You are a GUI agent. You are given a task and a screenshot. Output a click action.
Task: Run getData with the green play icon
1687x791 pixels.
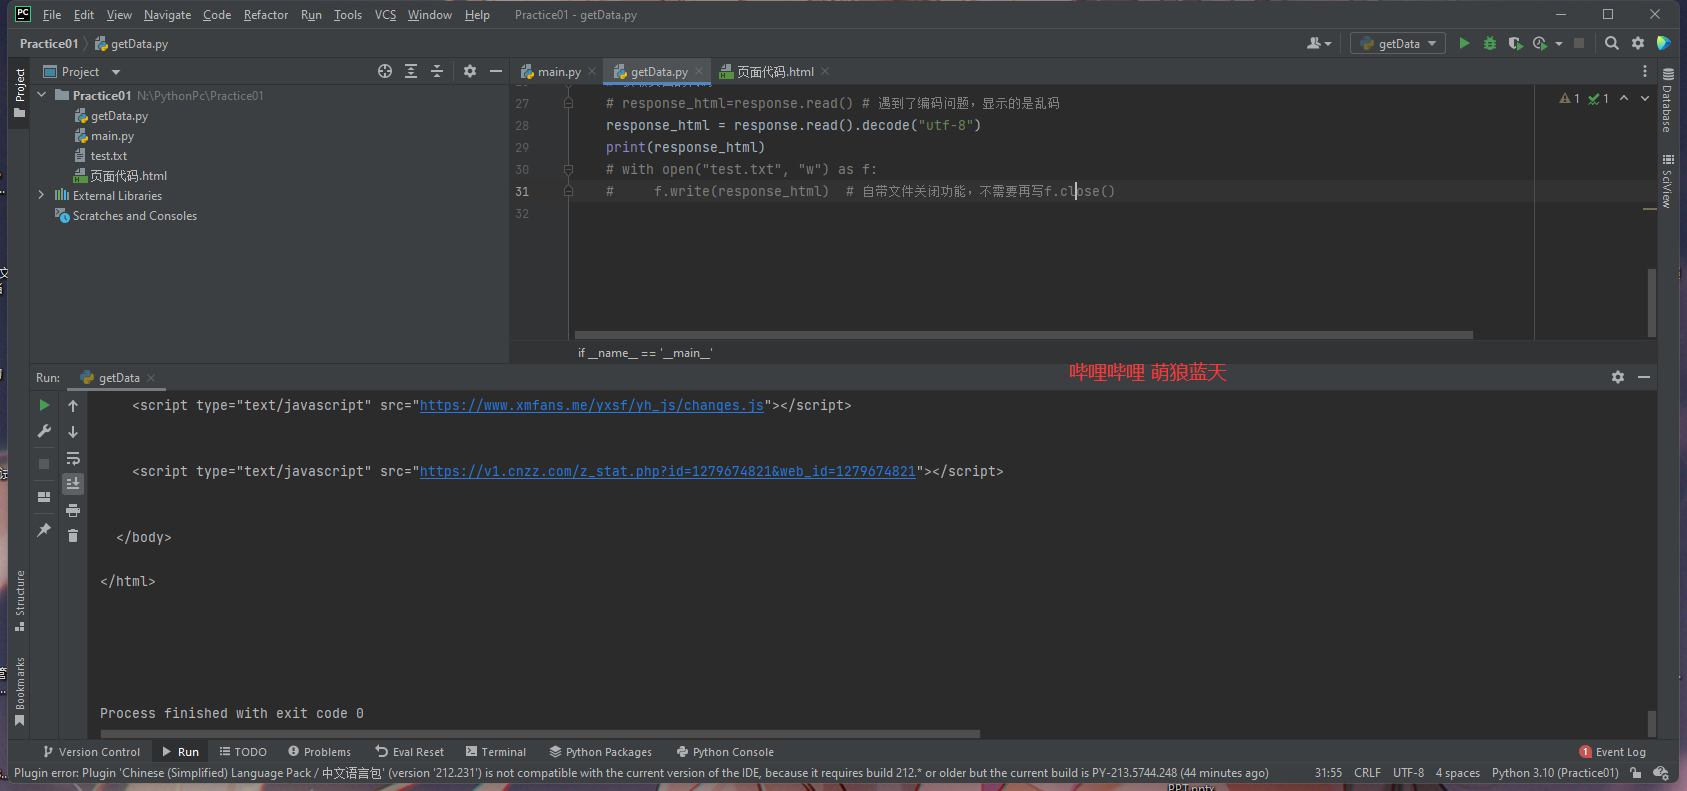[x=1464, y=43]
